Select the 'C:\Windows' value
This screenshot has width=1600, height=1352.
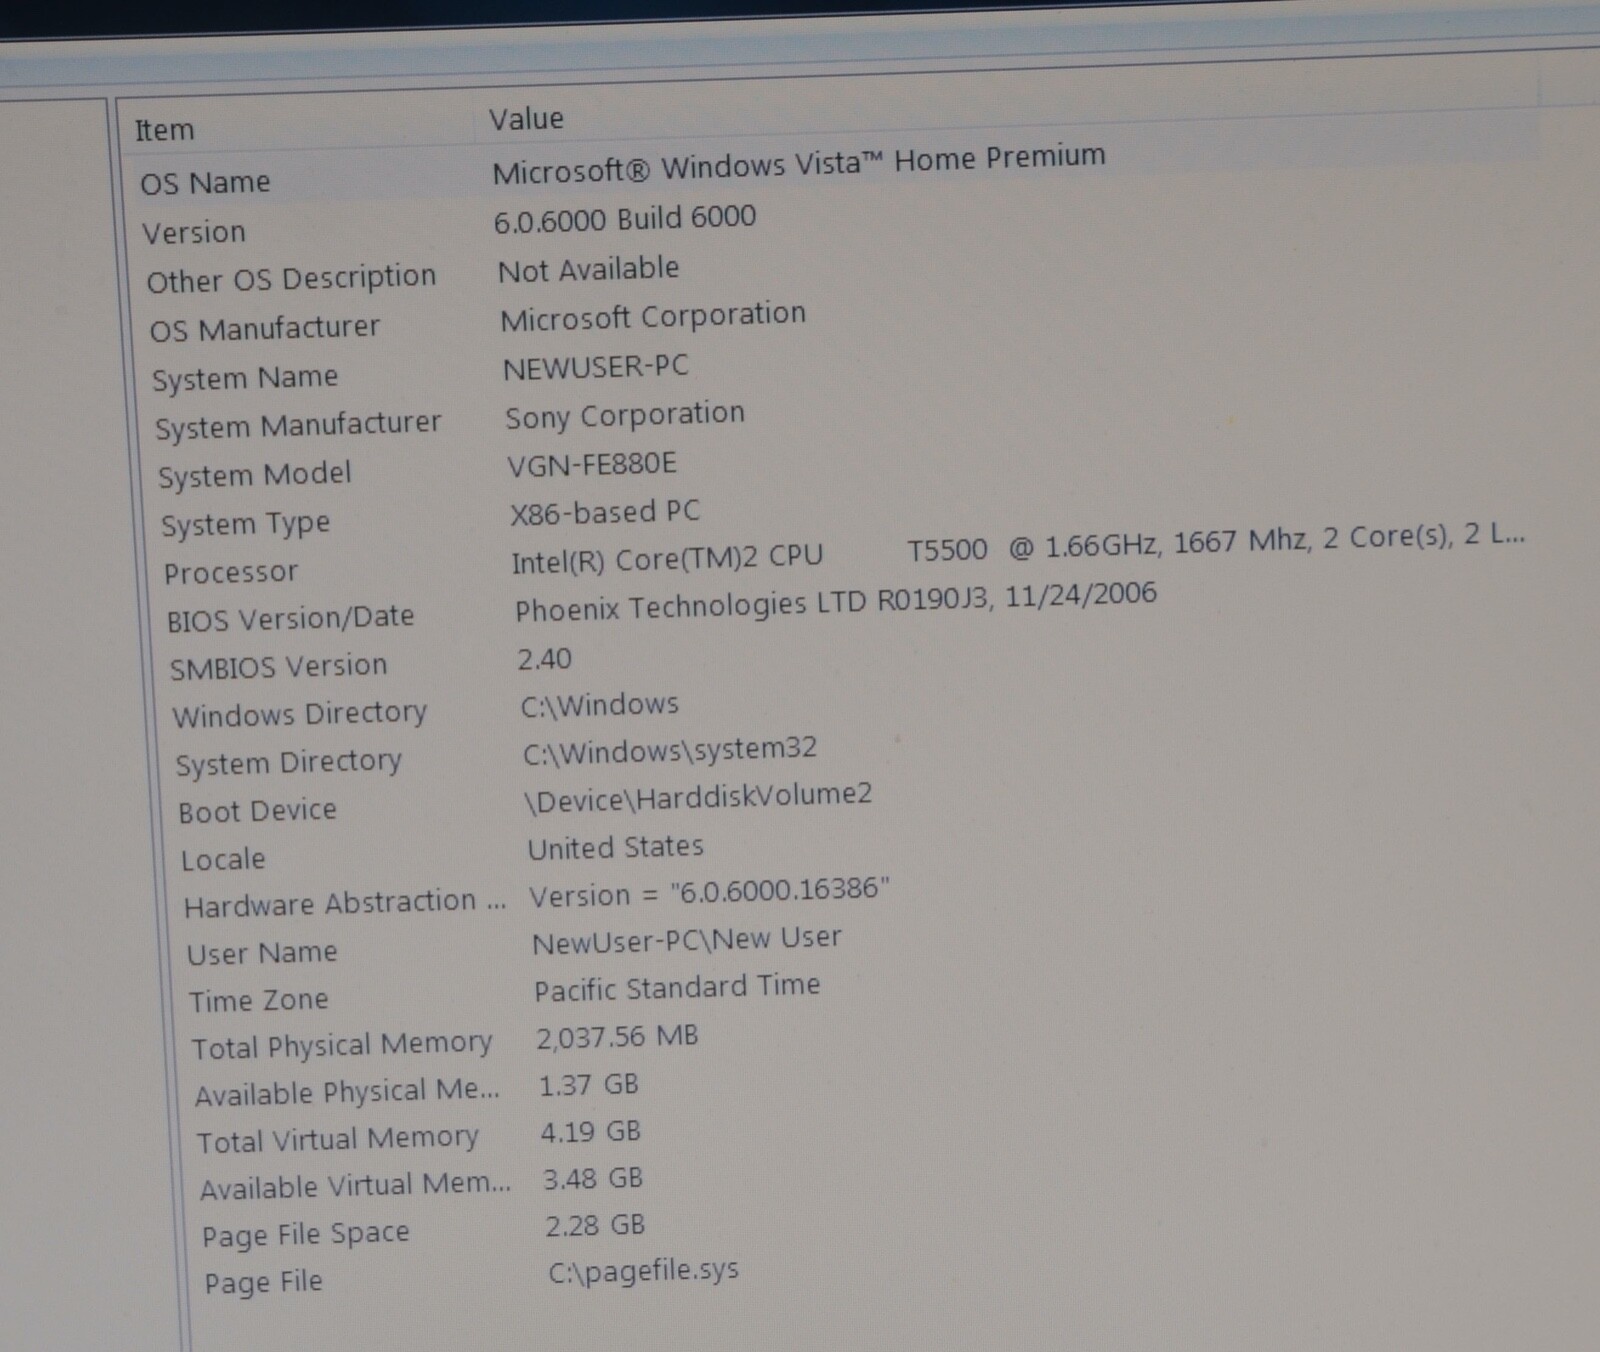tap(600, 705)
